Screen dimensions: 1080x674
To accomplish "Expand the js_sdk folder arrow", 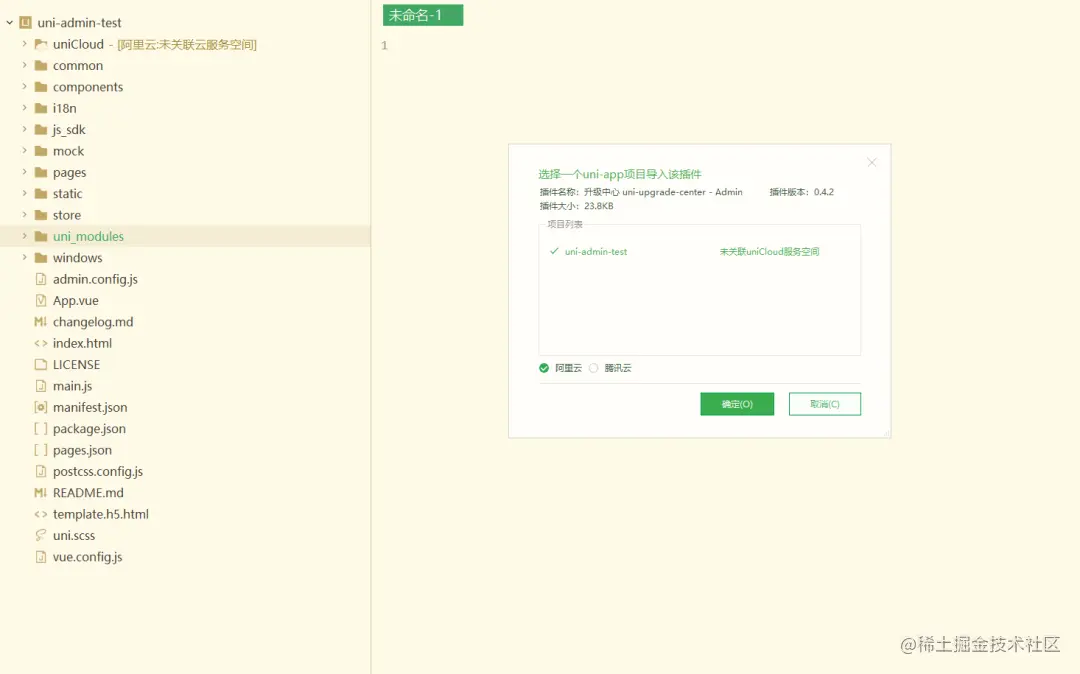I will point(24,129).
